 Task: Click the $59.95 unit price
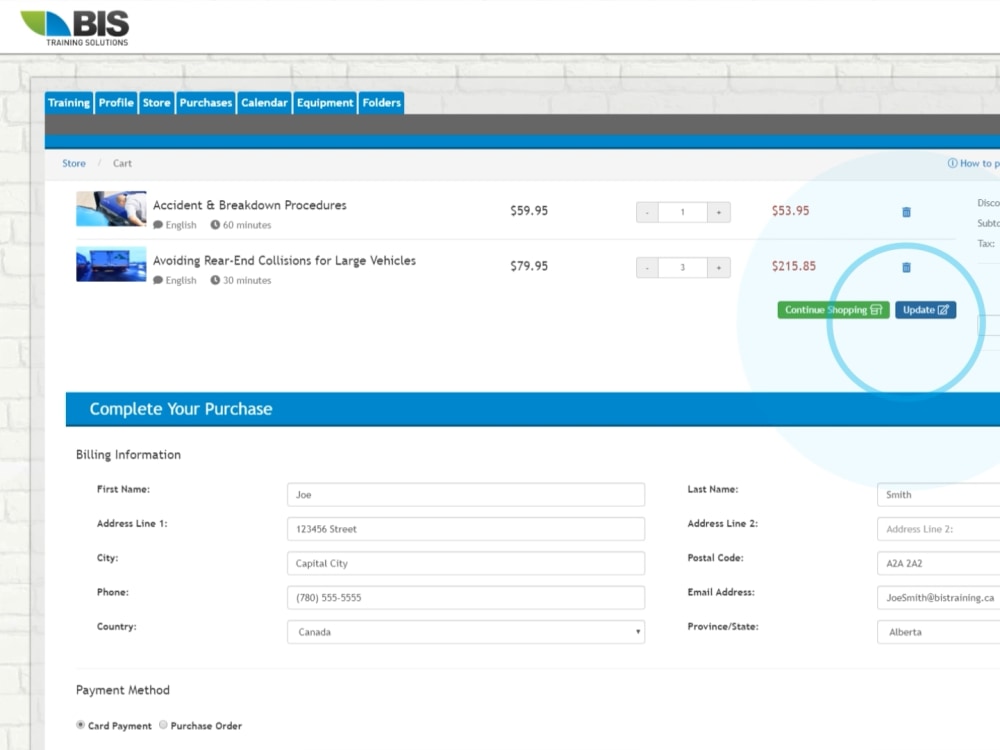click(529, 211)
